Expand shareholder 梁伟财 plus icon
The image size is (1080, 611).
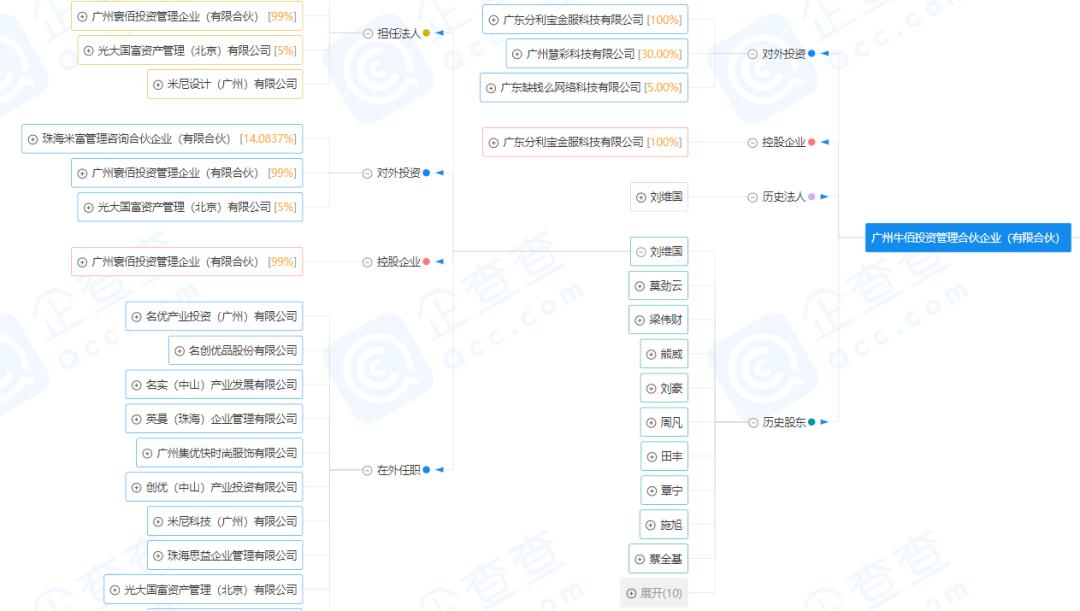click(640, 320)
